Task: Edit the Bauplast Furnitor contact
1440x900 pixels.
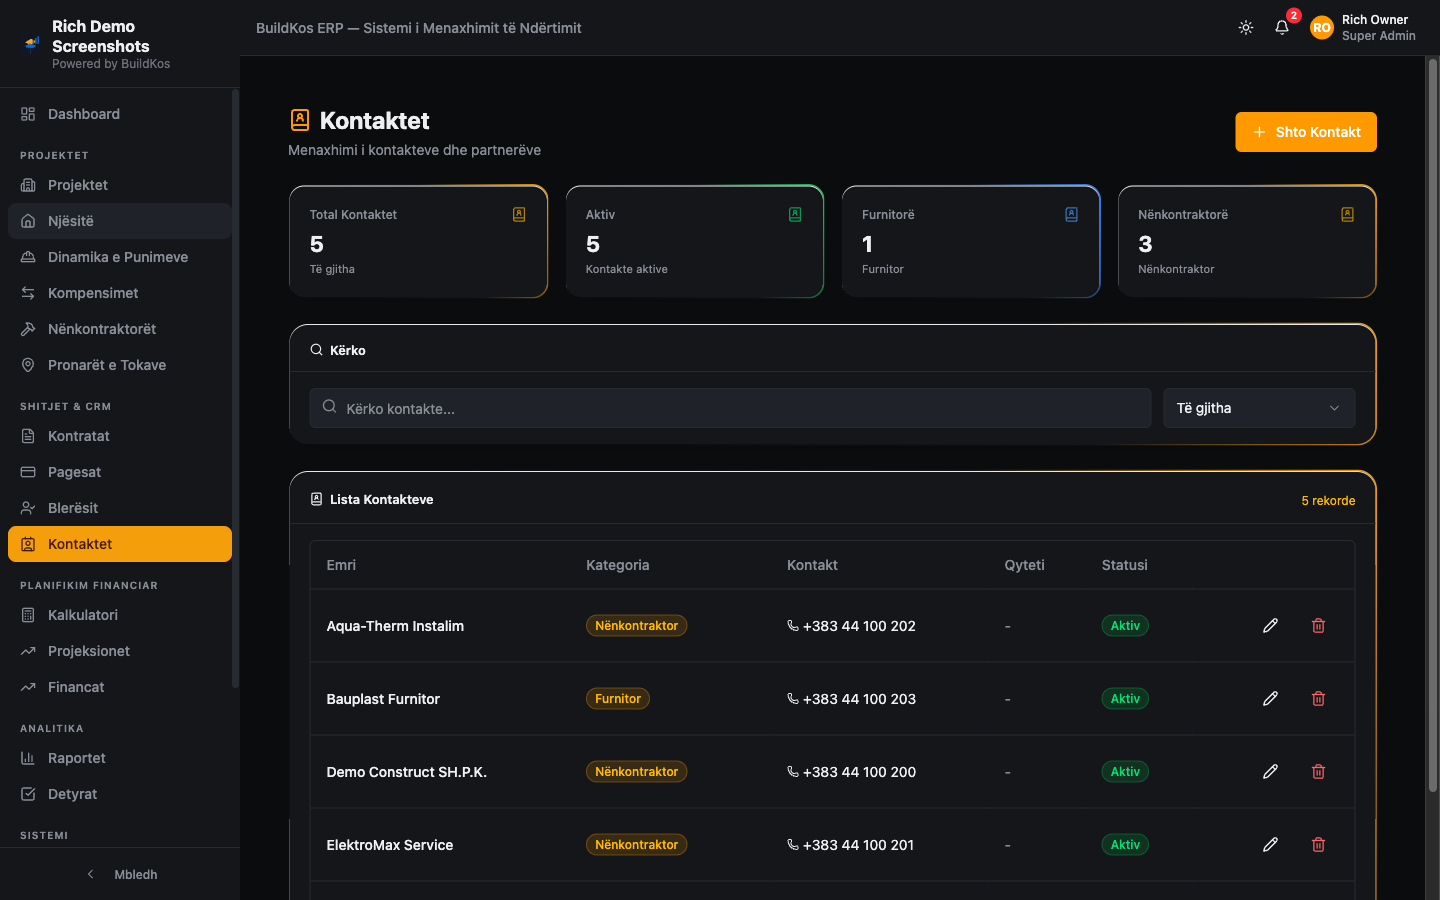Action: (1270, 698)
